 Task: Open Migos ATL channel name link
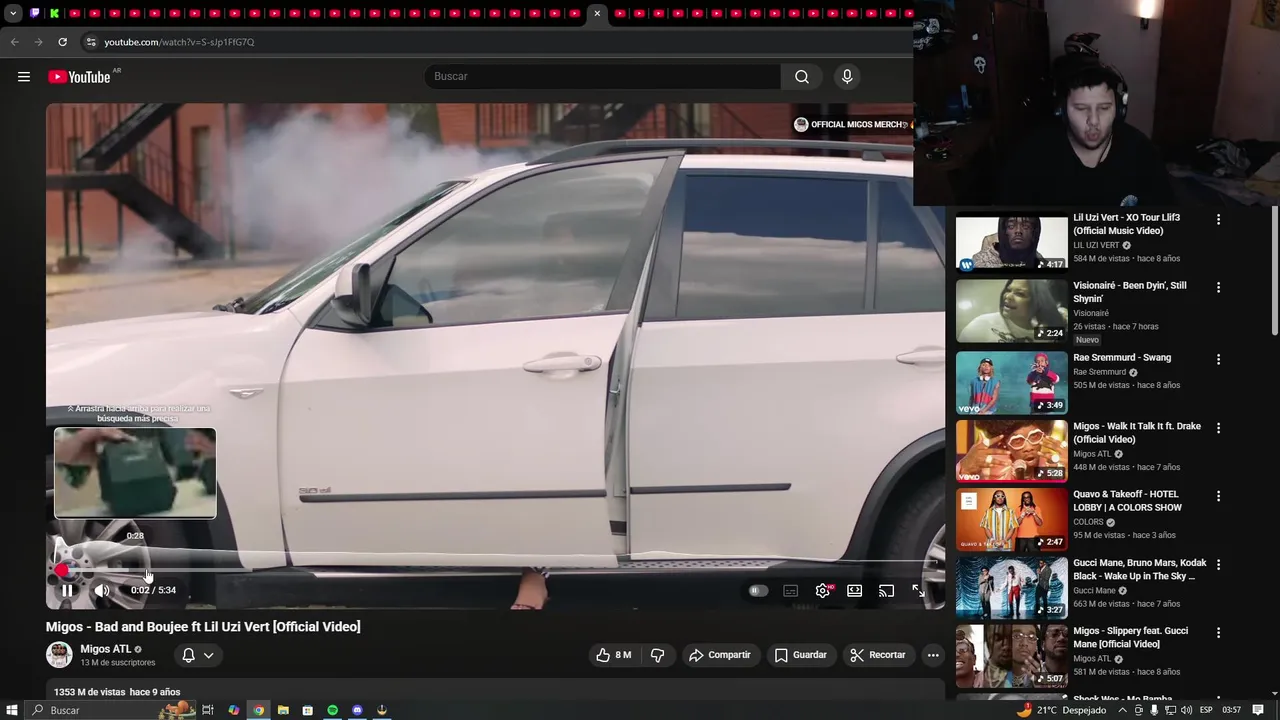[x=105, y=649]
